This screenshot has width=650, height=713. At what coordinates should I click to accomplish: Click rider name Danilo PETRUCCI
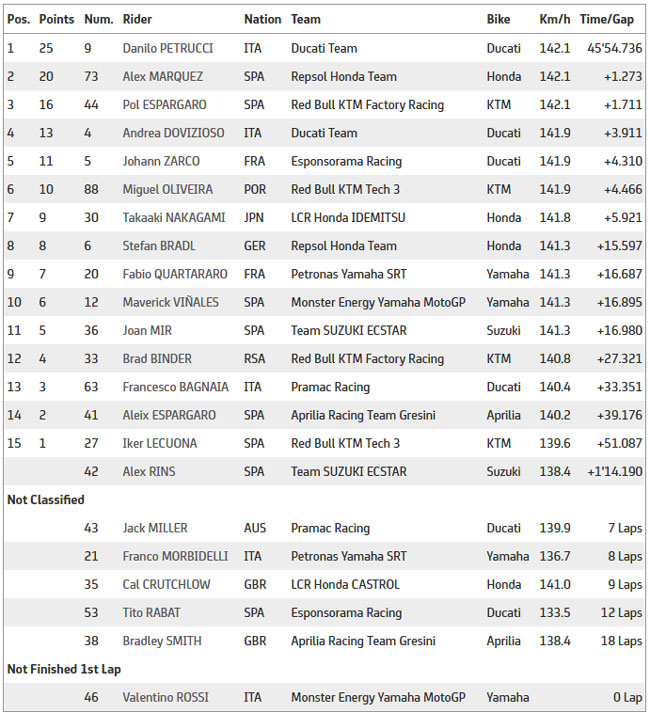[x=167, y=48]
